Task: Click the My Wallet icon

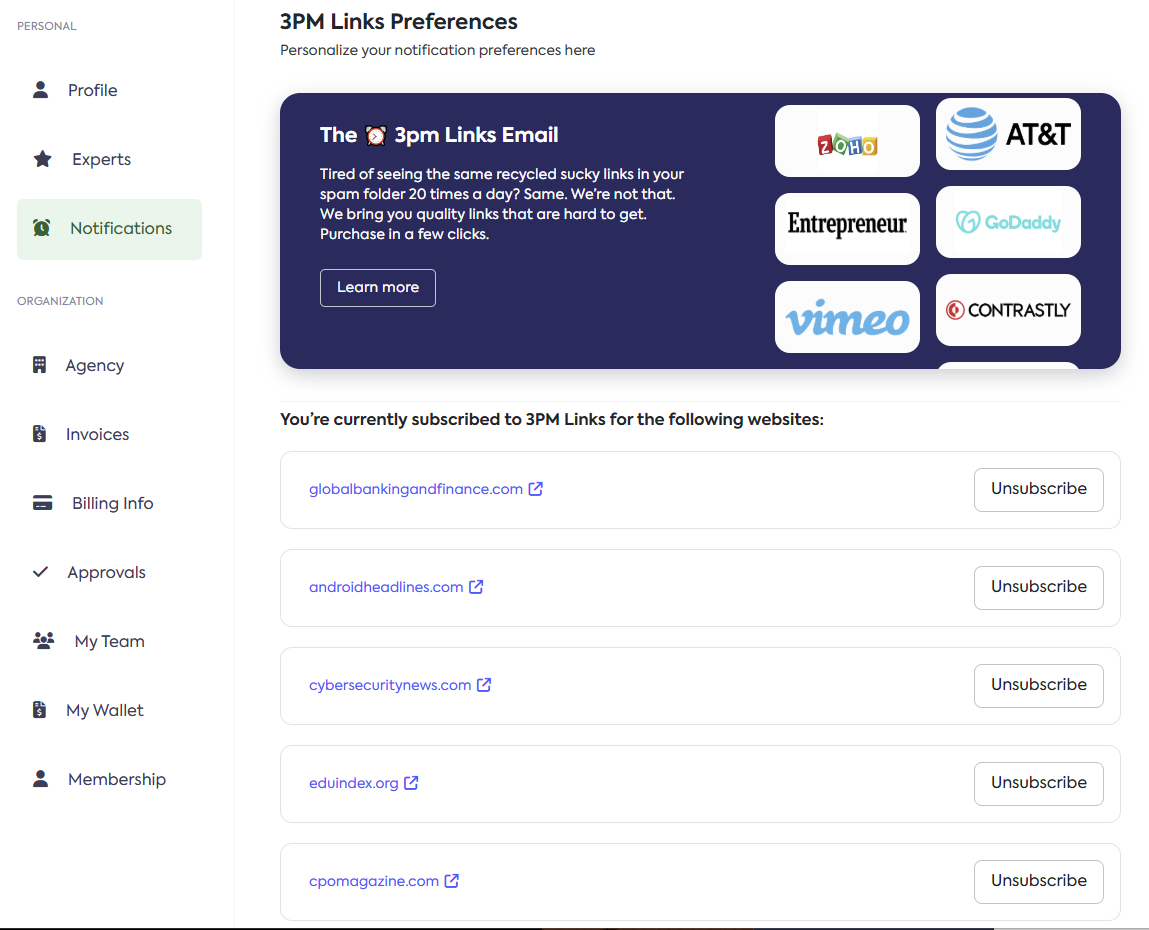Action: [x=40, y=710]
